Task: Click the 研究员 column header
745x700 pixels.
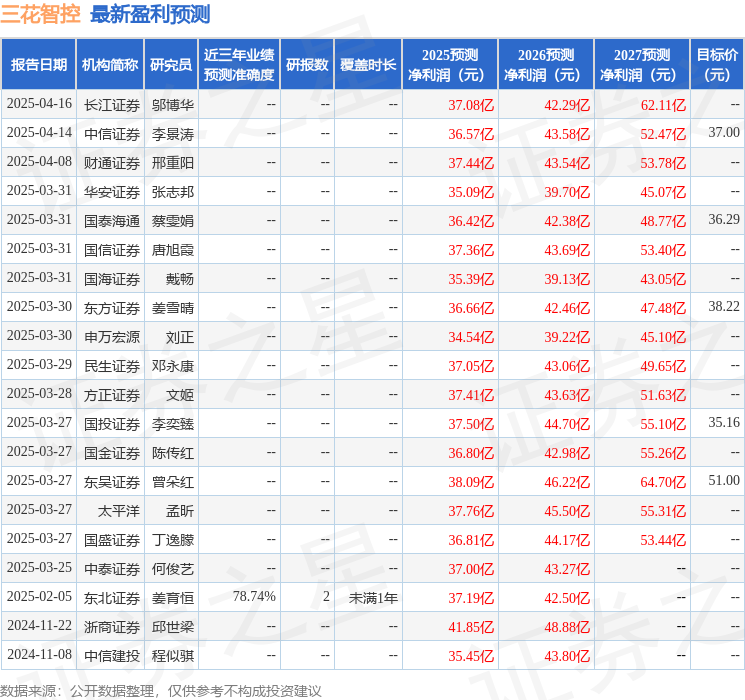Action: coord(171,65)
